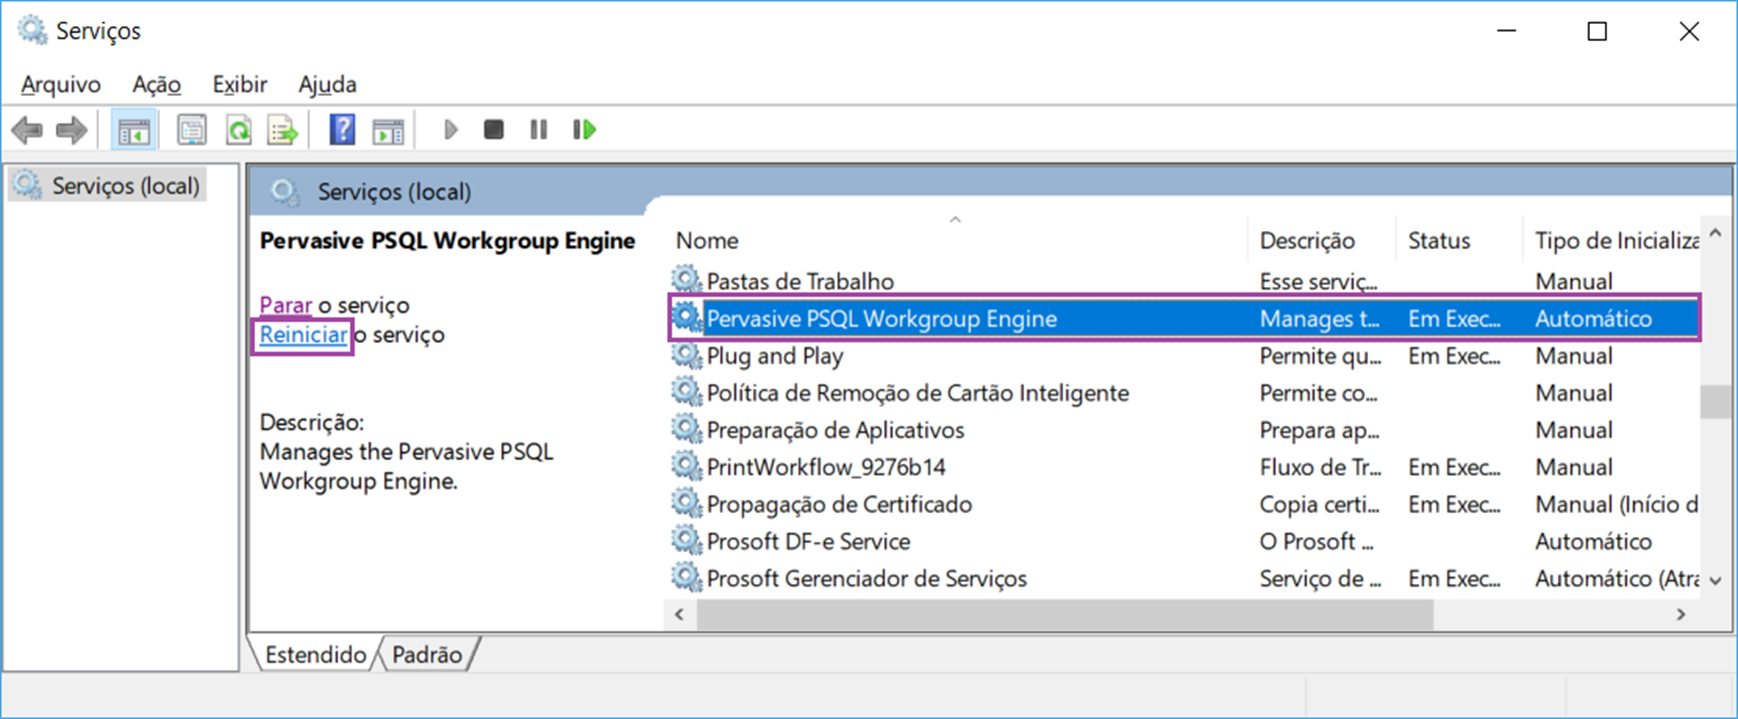Select Política de Remoção de Cartão Inteligente
Image resolution: width=1738 pixels, height=719 pixels.
tap(1183, 392)
